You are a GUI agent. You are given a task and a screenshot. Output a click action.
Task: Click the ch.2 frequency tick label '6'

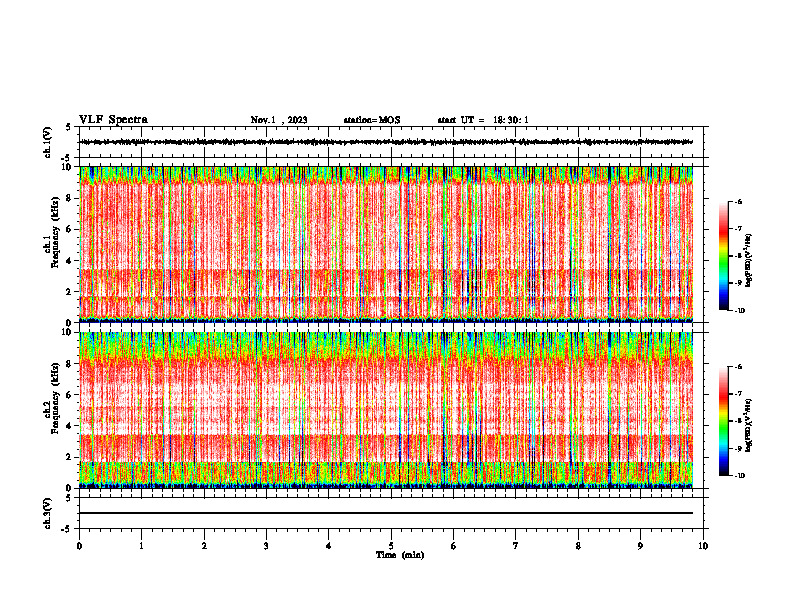point(69,395)
